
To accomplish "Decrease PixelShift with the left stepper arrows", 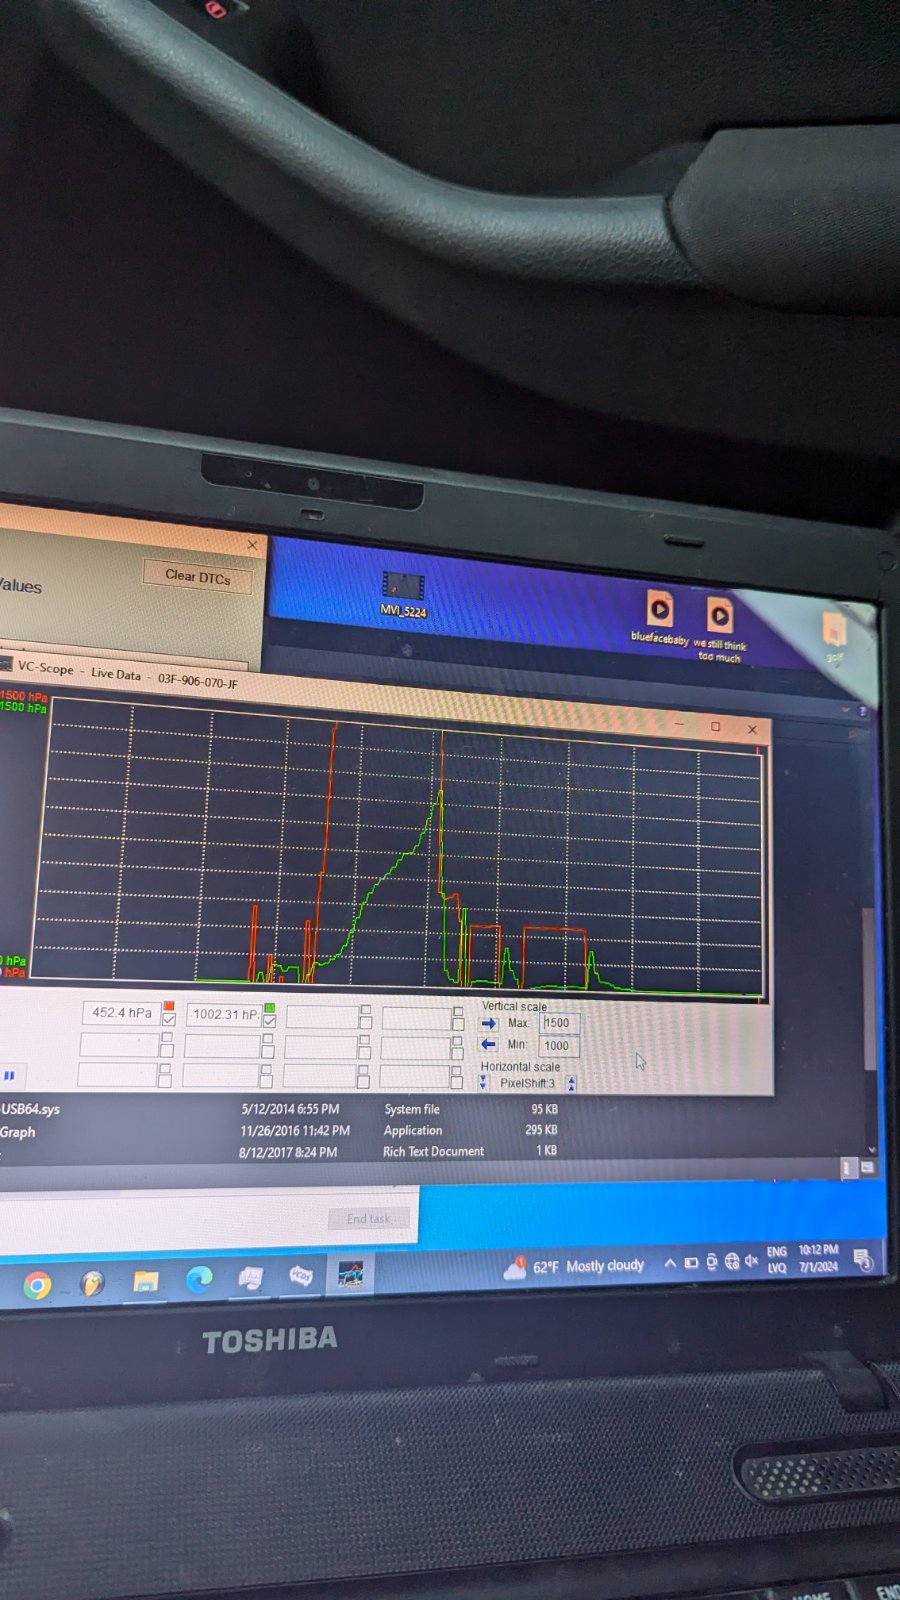I will [x=483, y=1082].
